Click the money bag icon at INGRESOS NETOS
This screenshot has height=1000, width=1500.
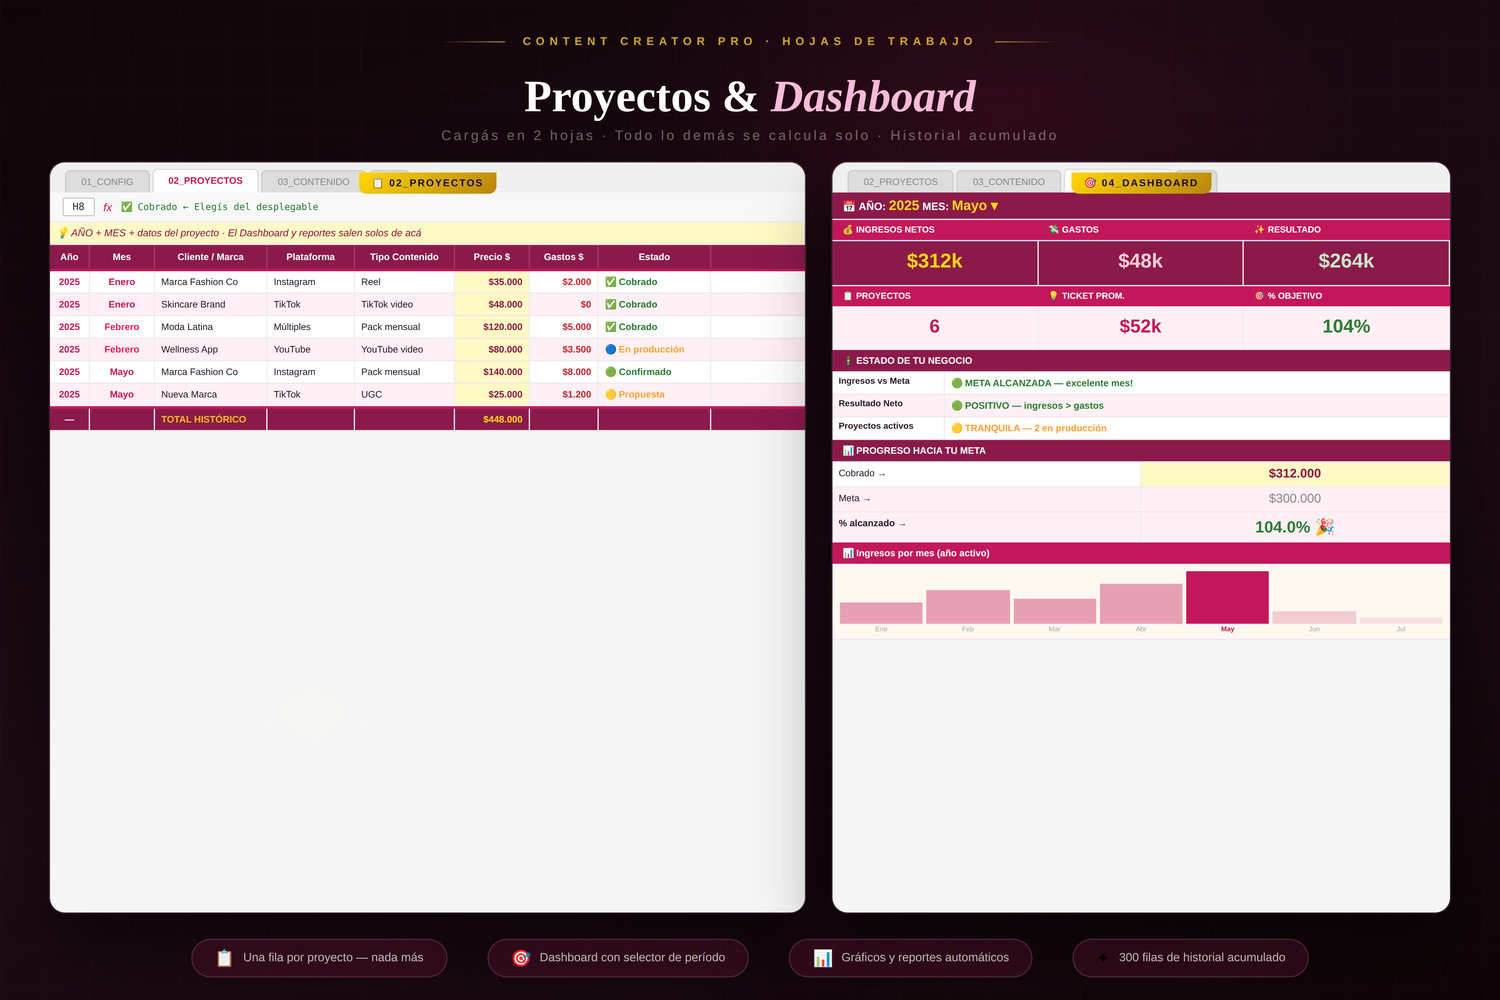click(848, 230)
